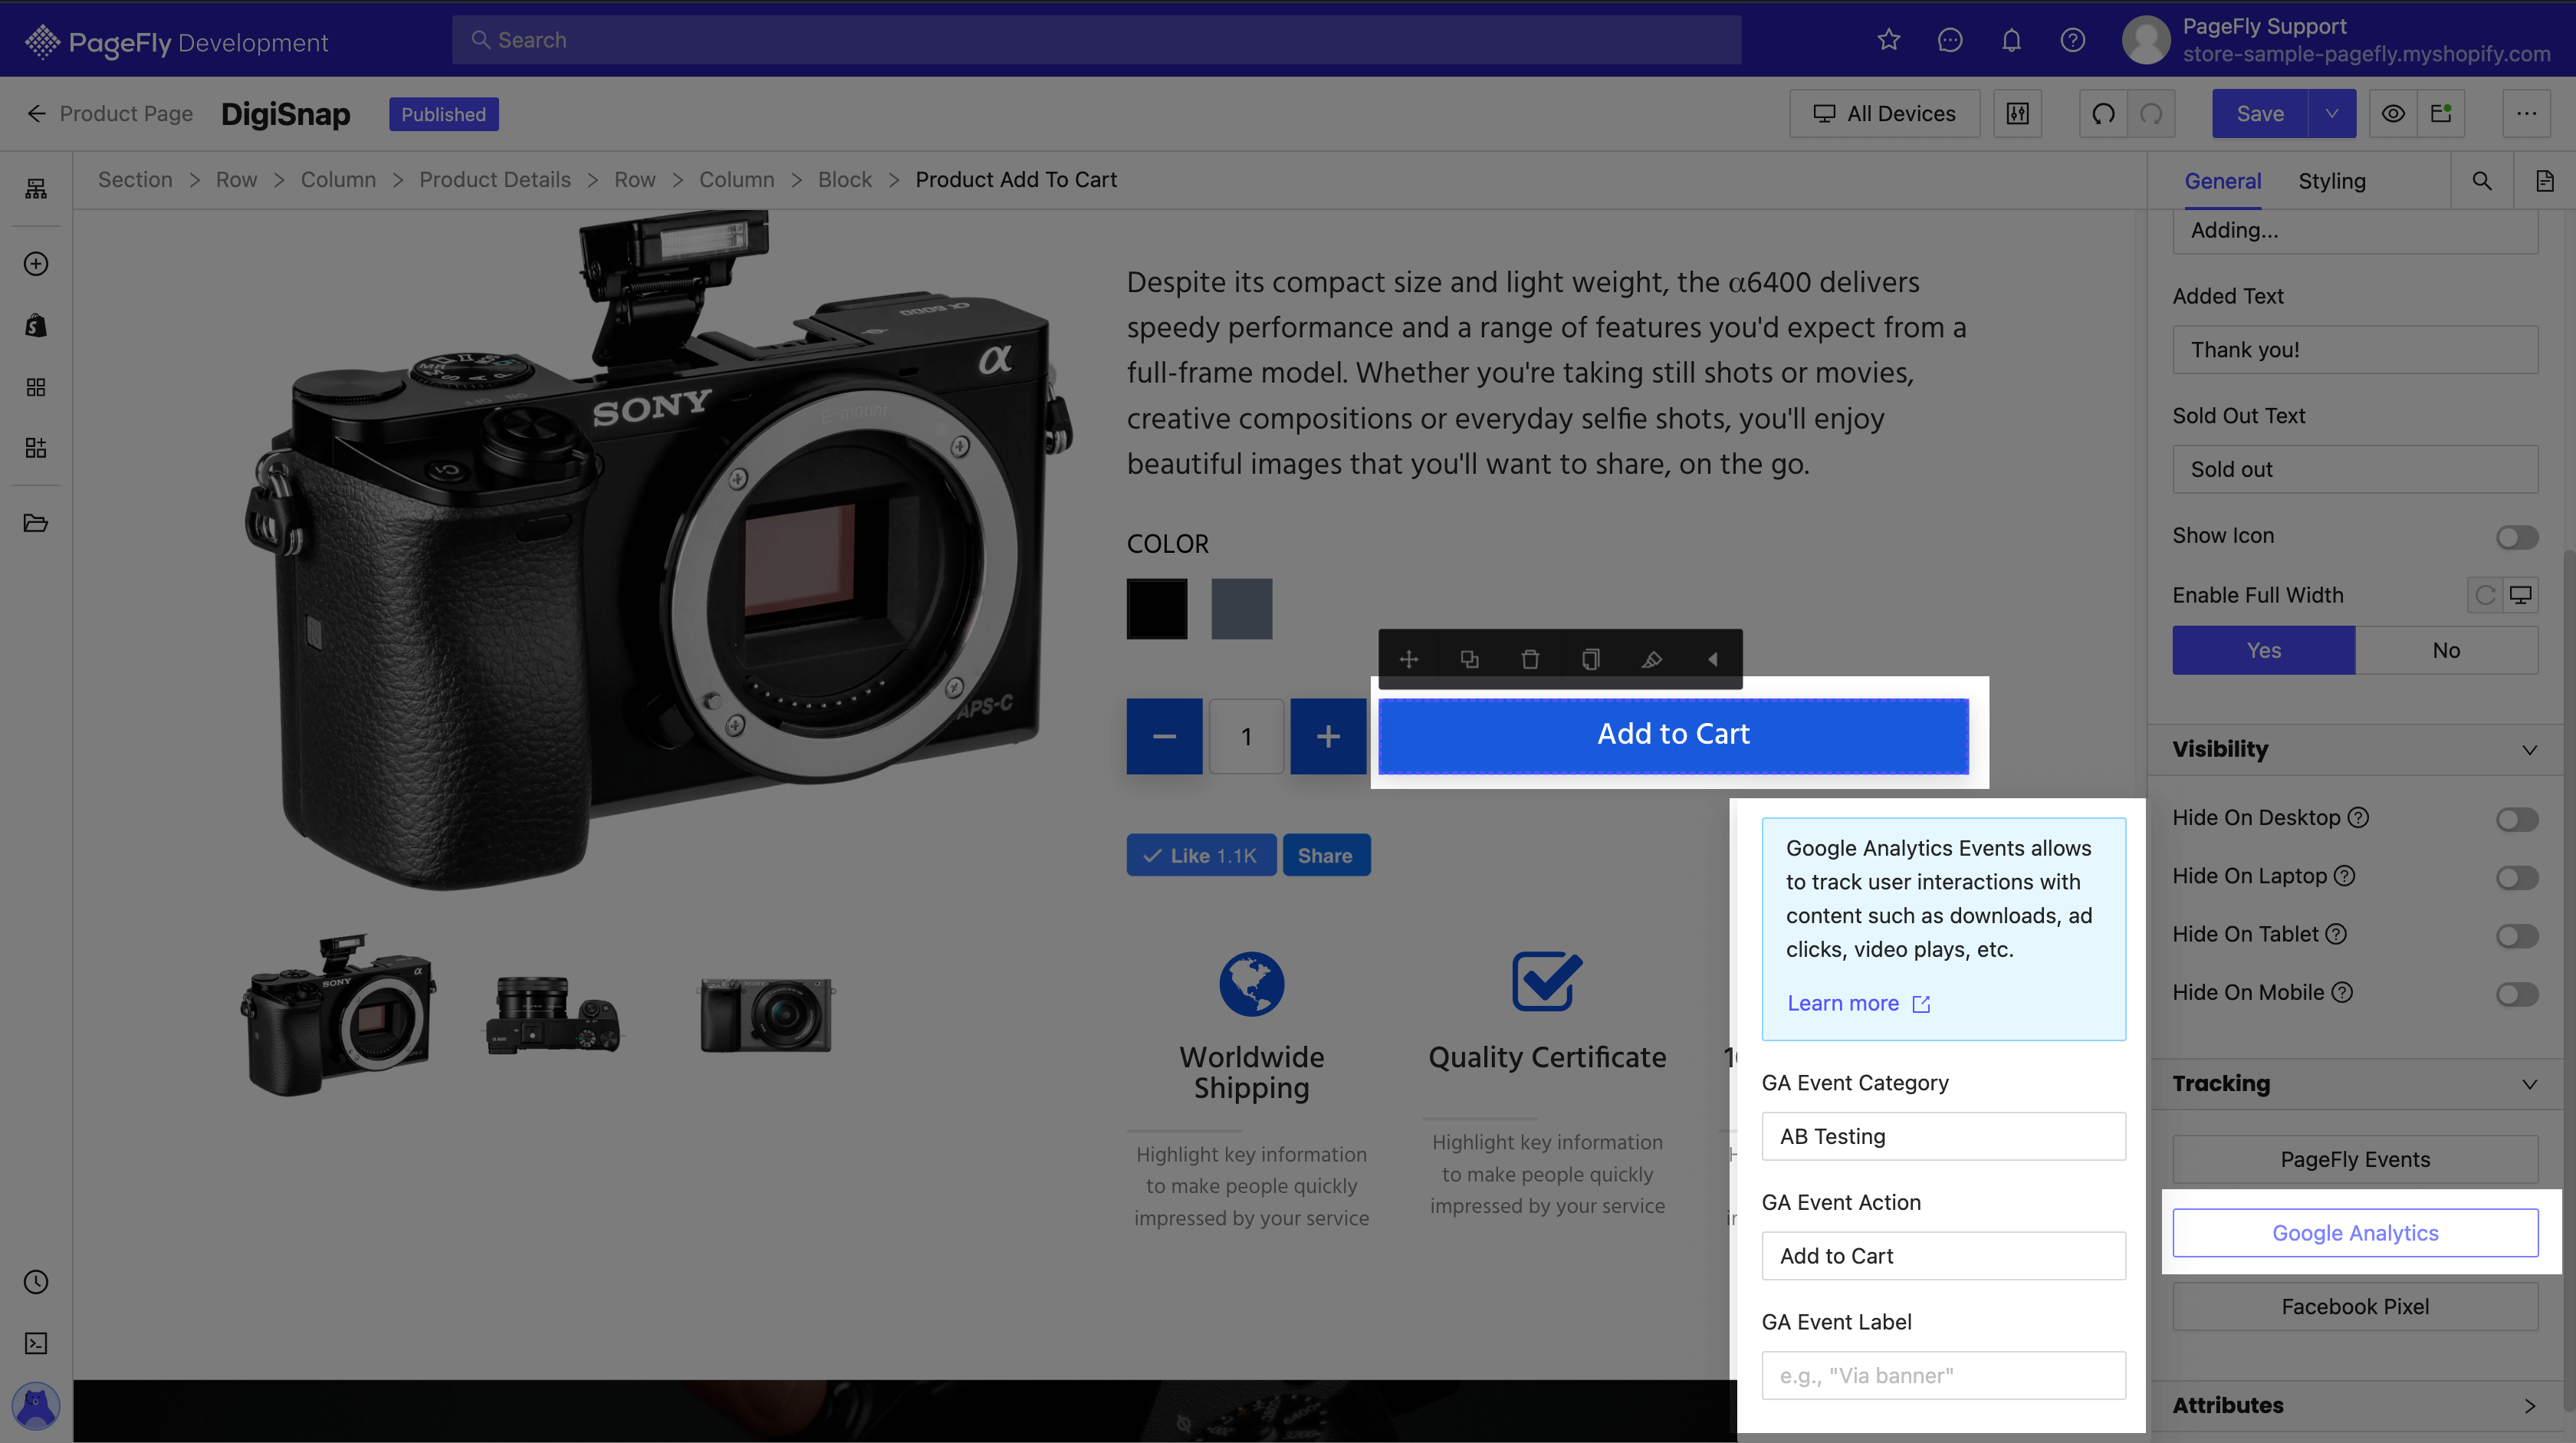The height and width of the screenshot is (1443, 2576).
Task: Open notifications bell icon
Action: [x=2011, y=40]
